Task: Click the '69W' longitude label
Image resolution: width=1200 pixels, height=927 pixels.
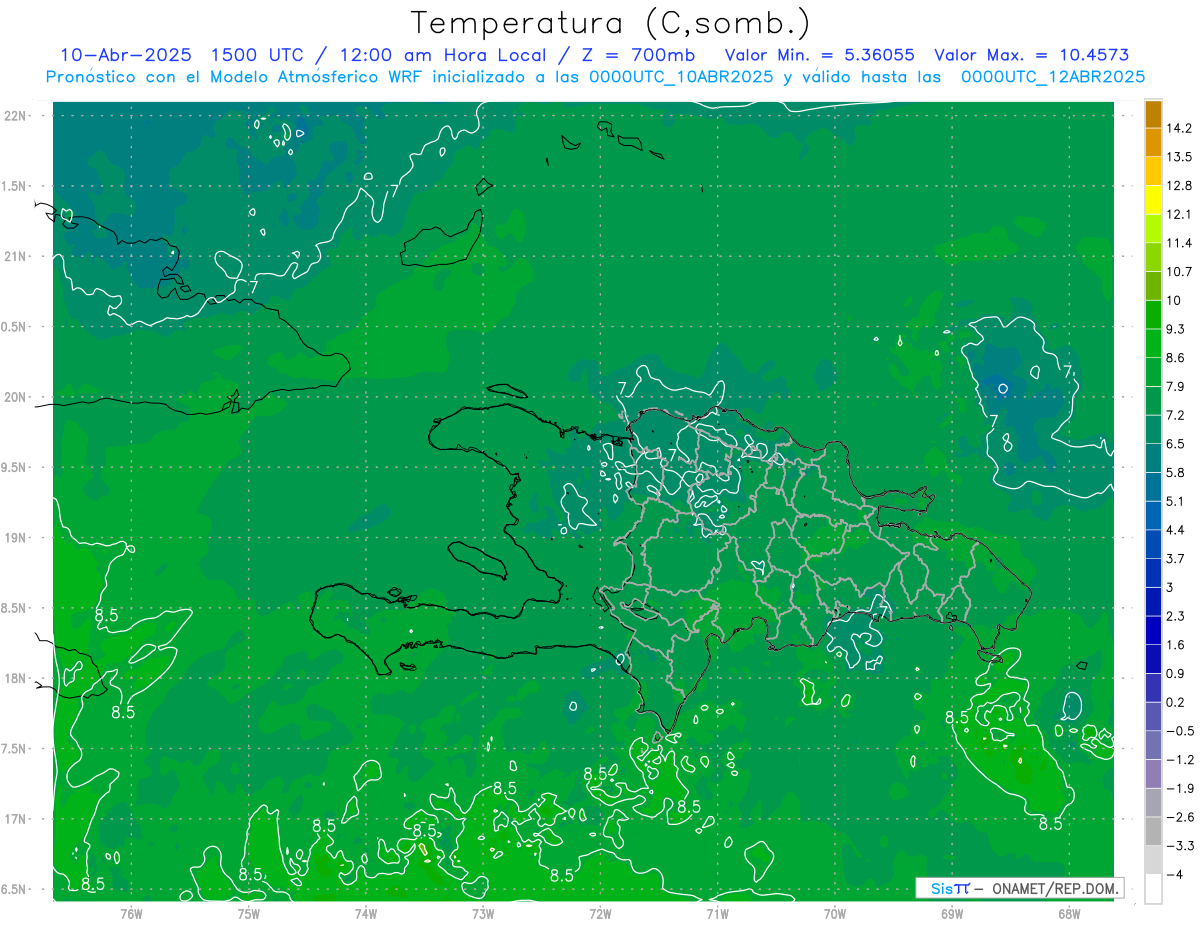Action: pyautogui.click(x=952, y=913)
